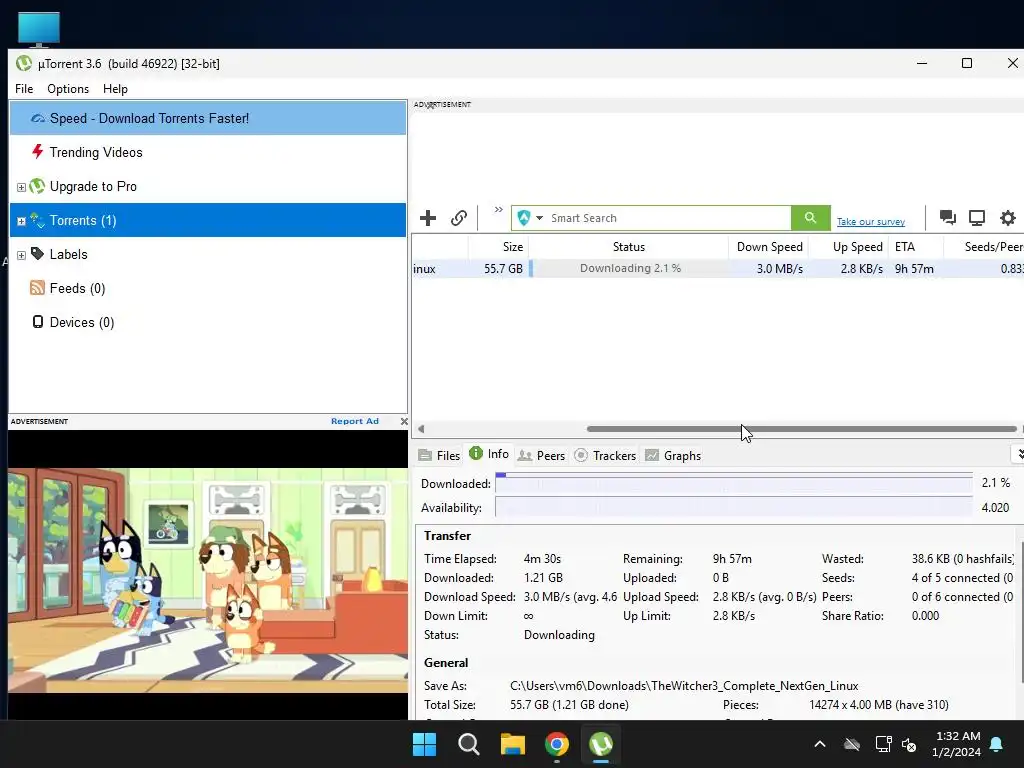This screenshot has height=768, width=1024.
Task: Open Windows Search from the taskbar
Action: coord(468,744)
